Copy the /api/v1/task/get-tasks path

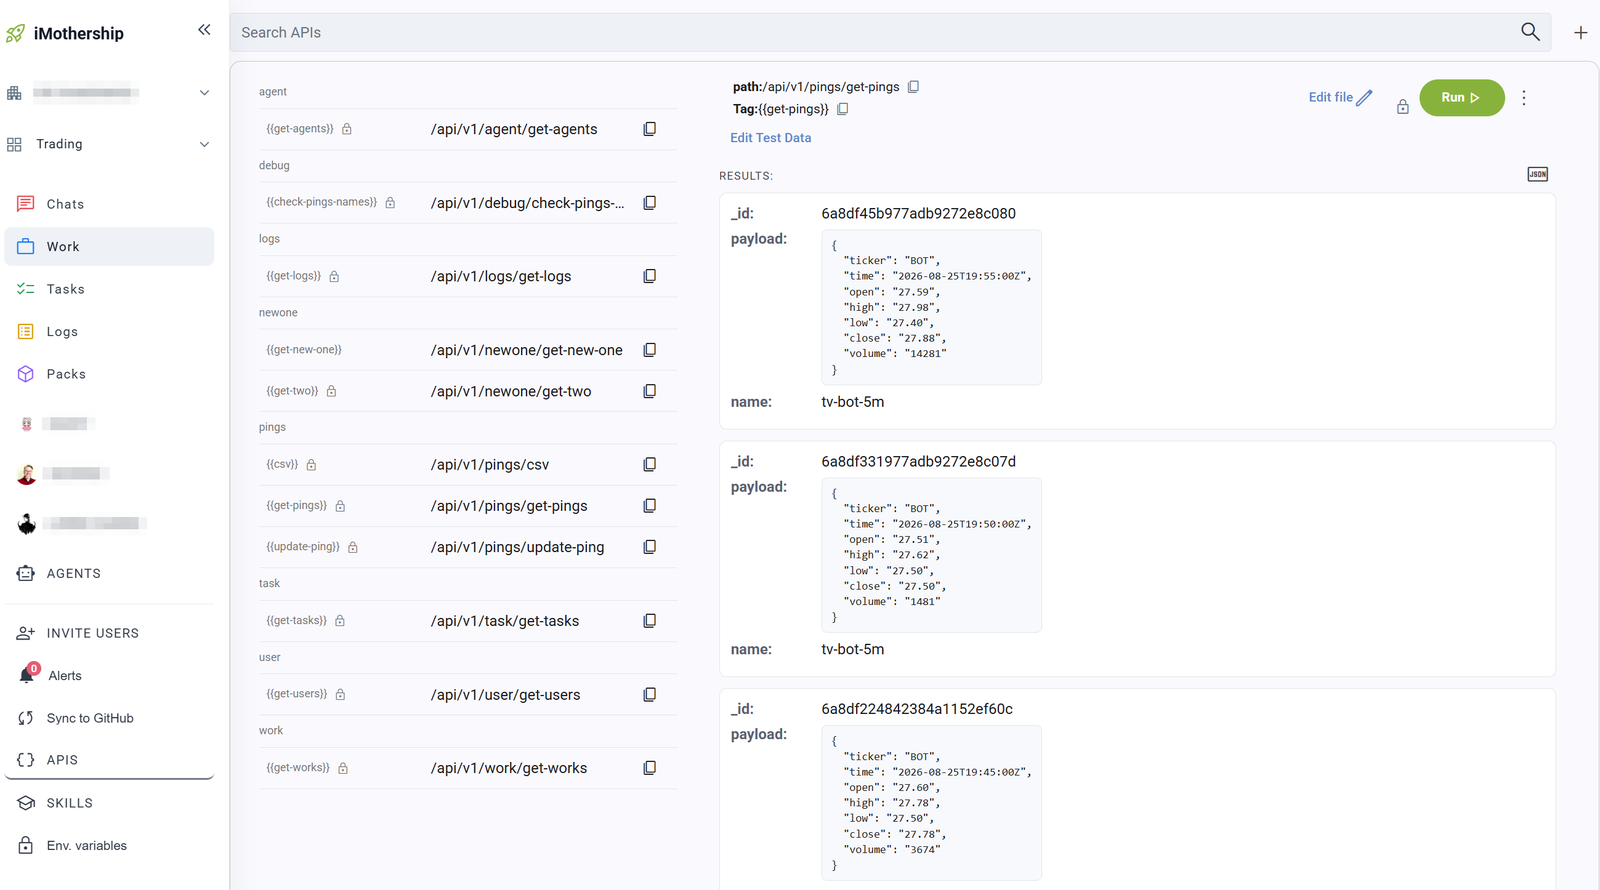point(650,621)
